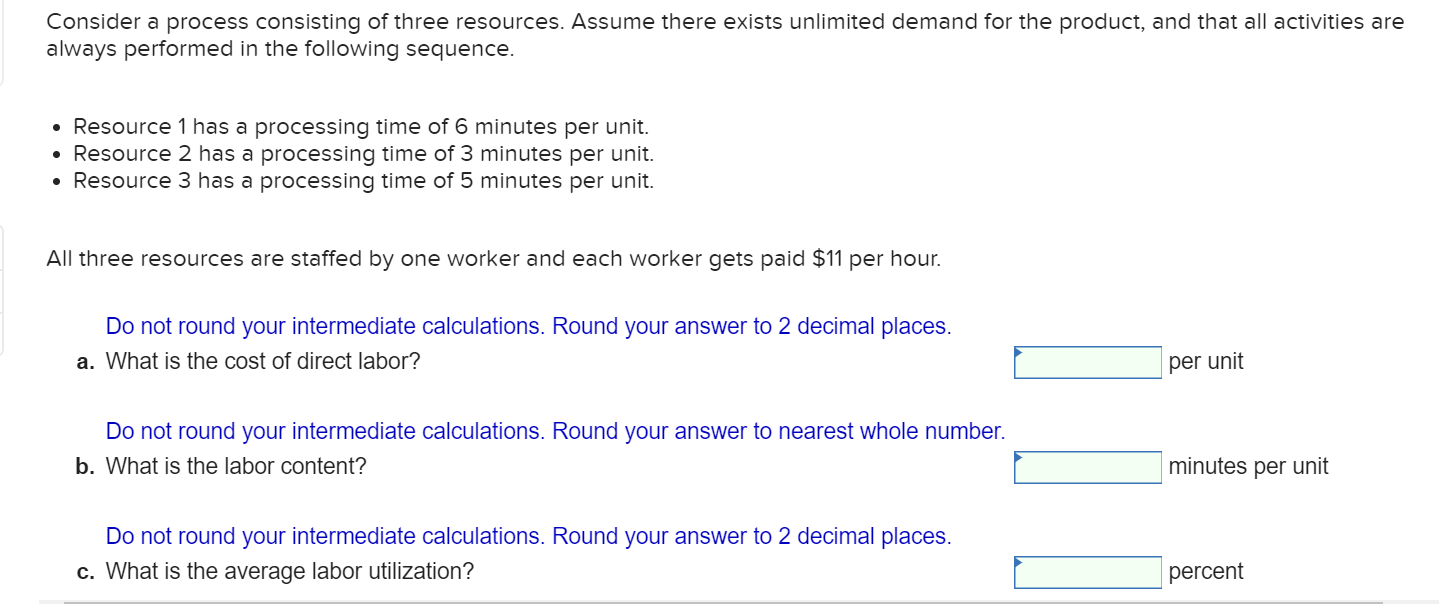The height and width of the screenshot is (604, 1439).
Task: Click the 'per unit' label
Action: point(1204,362)
